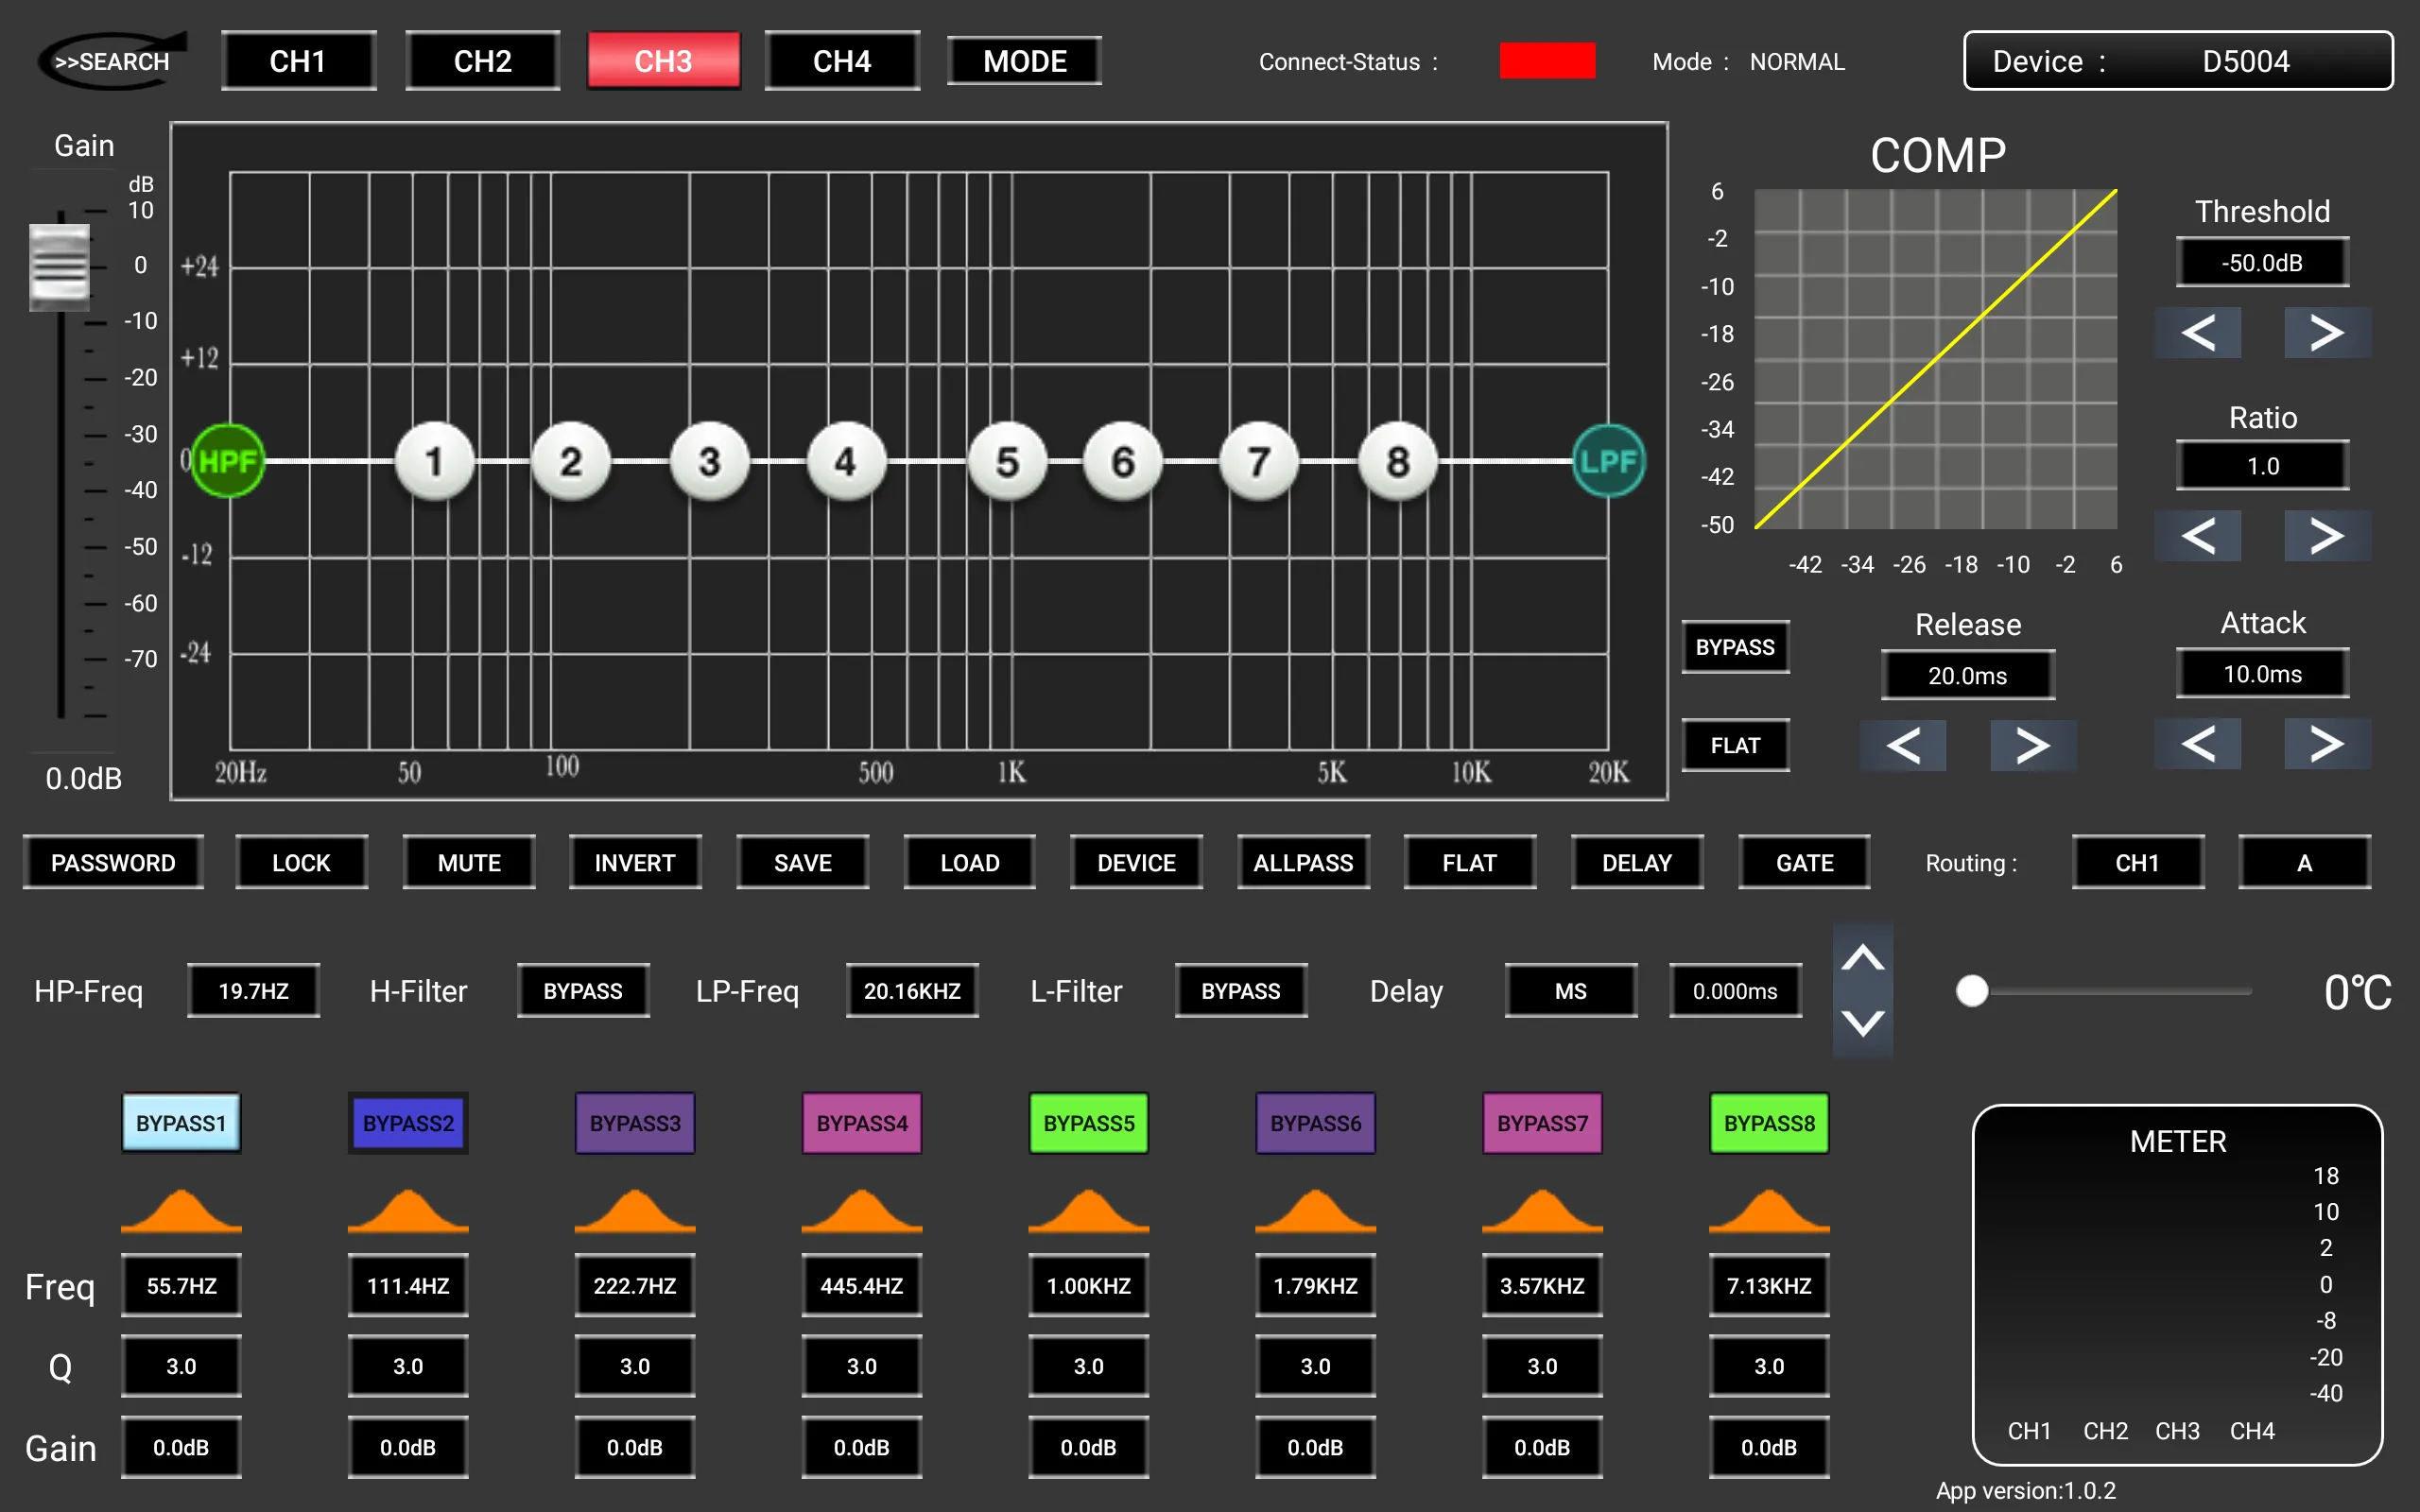
Task: Decrease Release time with left arrow
Action: coord(1903,746)
